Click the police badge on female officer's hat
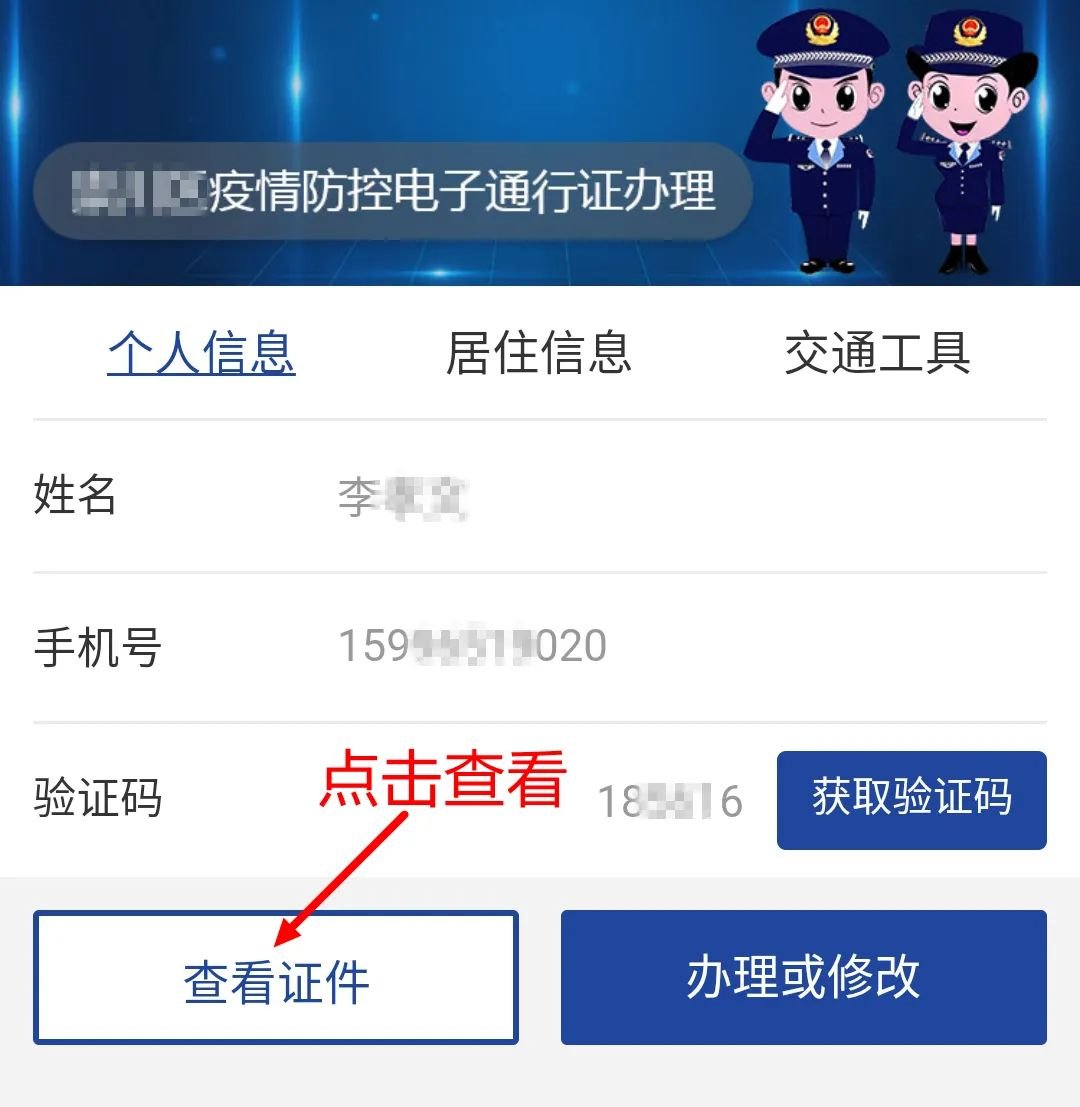 [968, 31]
